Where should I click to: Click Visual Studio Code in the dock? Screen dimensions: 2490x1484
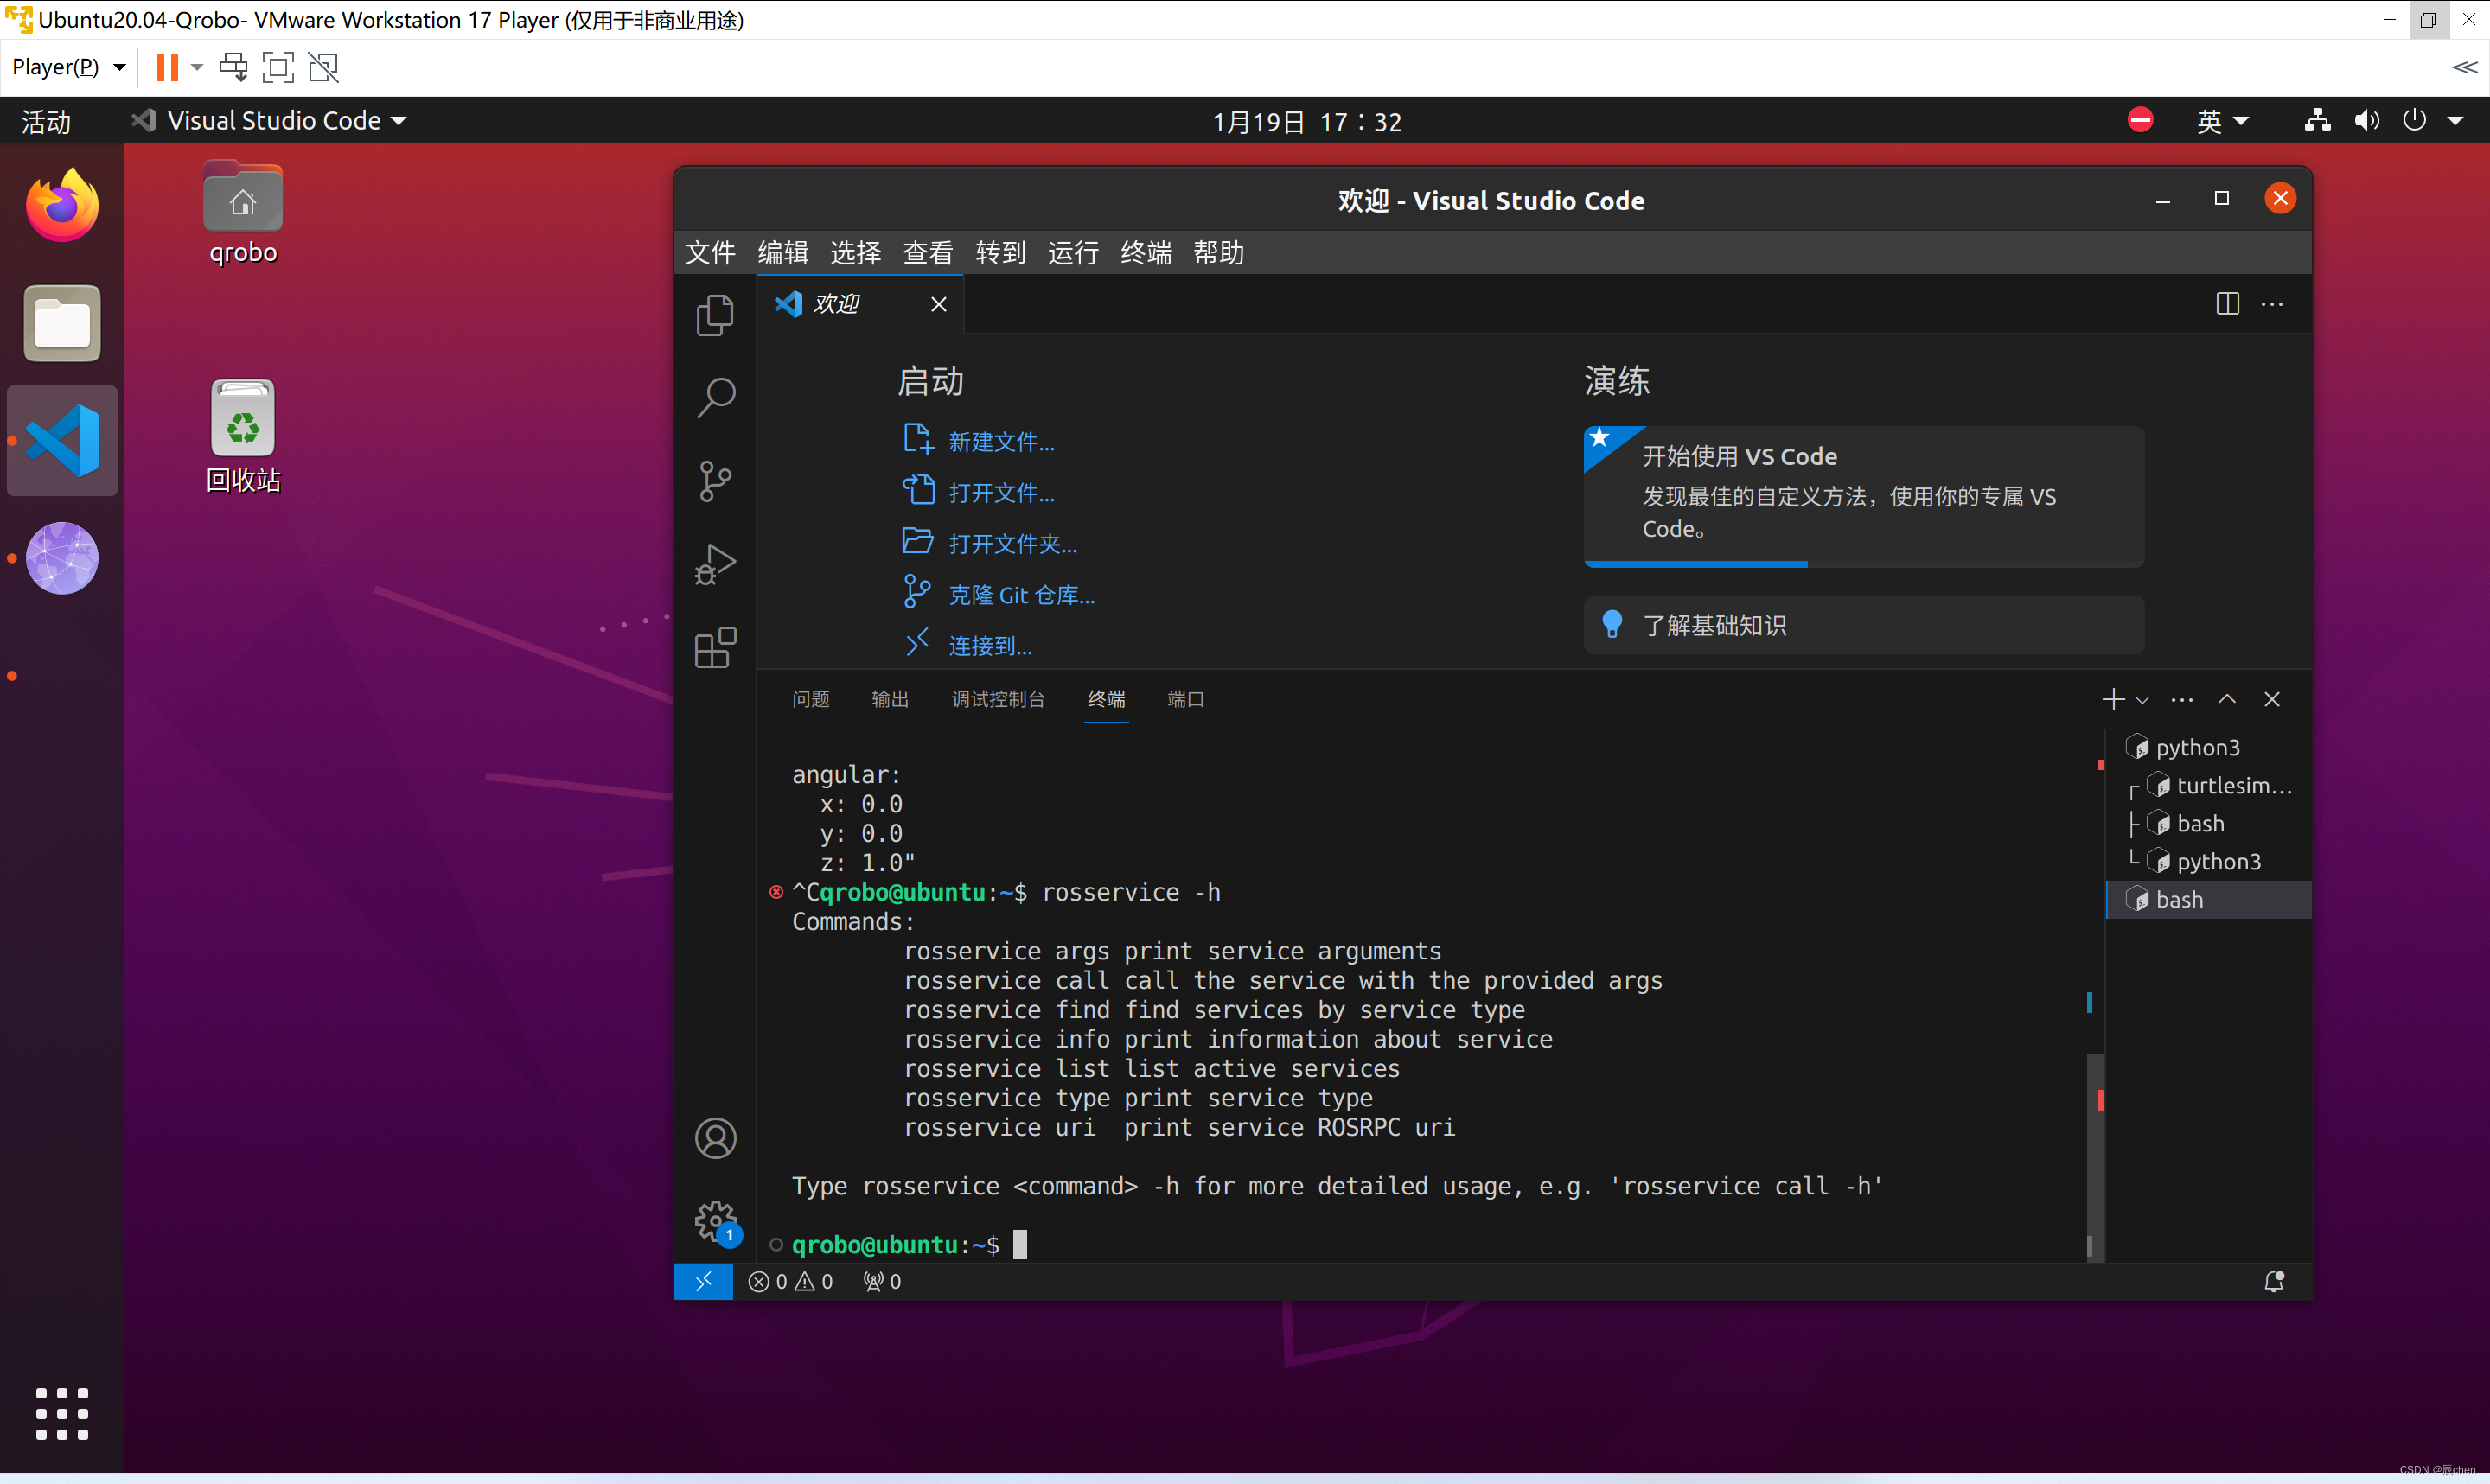[x=62, y=441]
